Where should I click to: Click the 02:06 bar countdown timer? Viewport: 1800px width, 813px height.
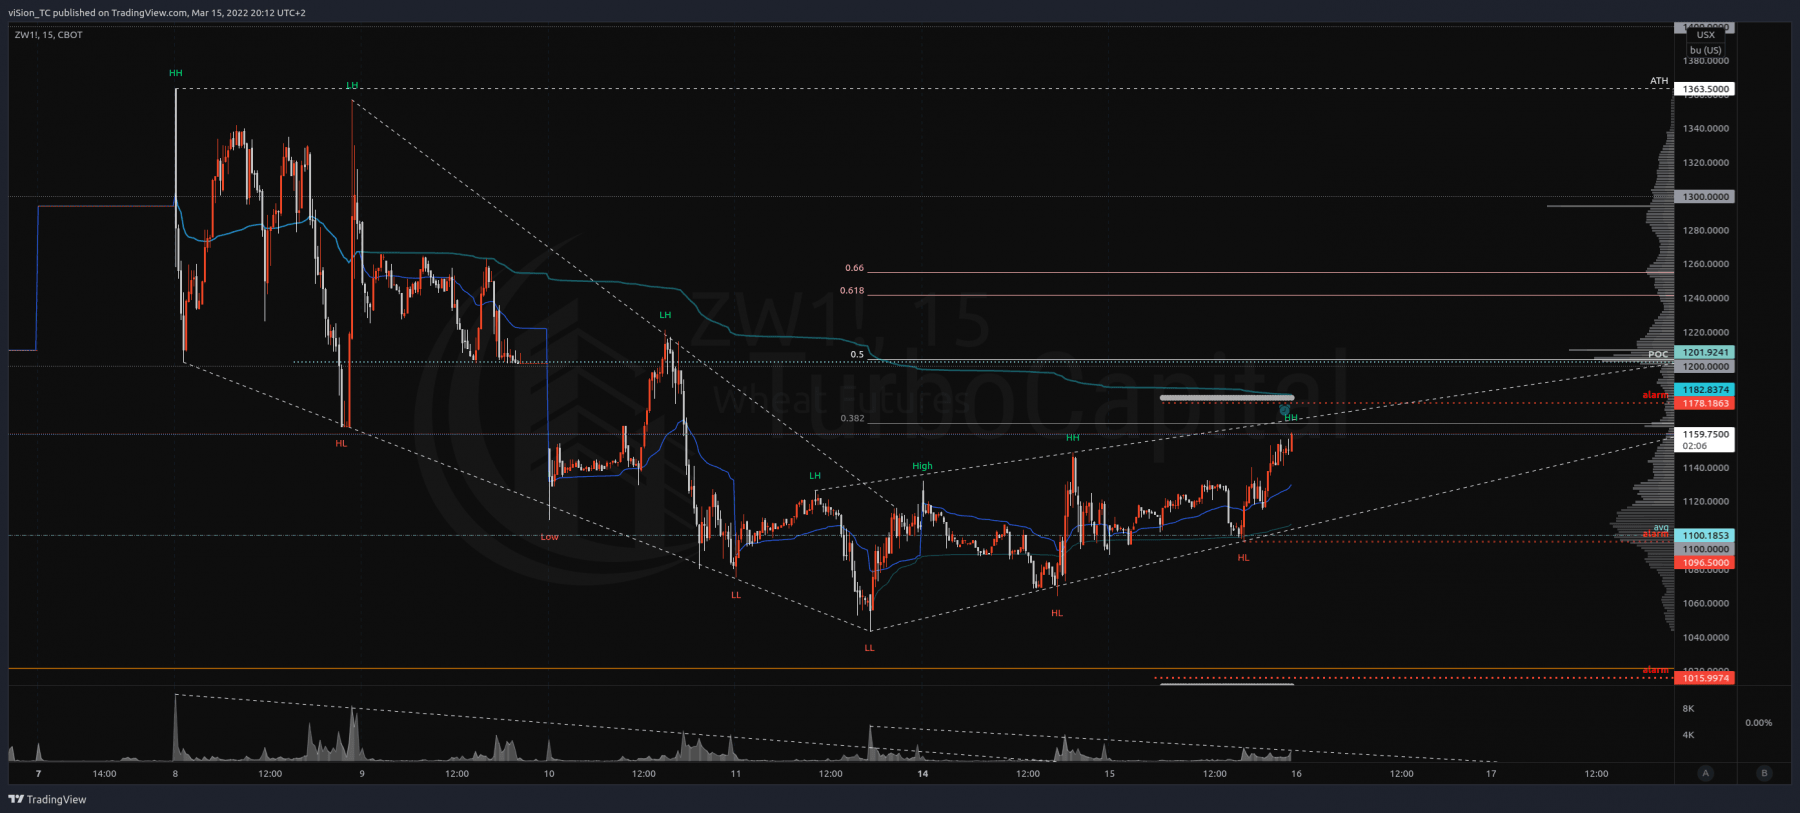(x=1694, y=446)
